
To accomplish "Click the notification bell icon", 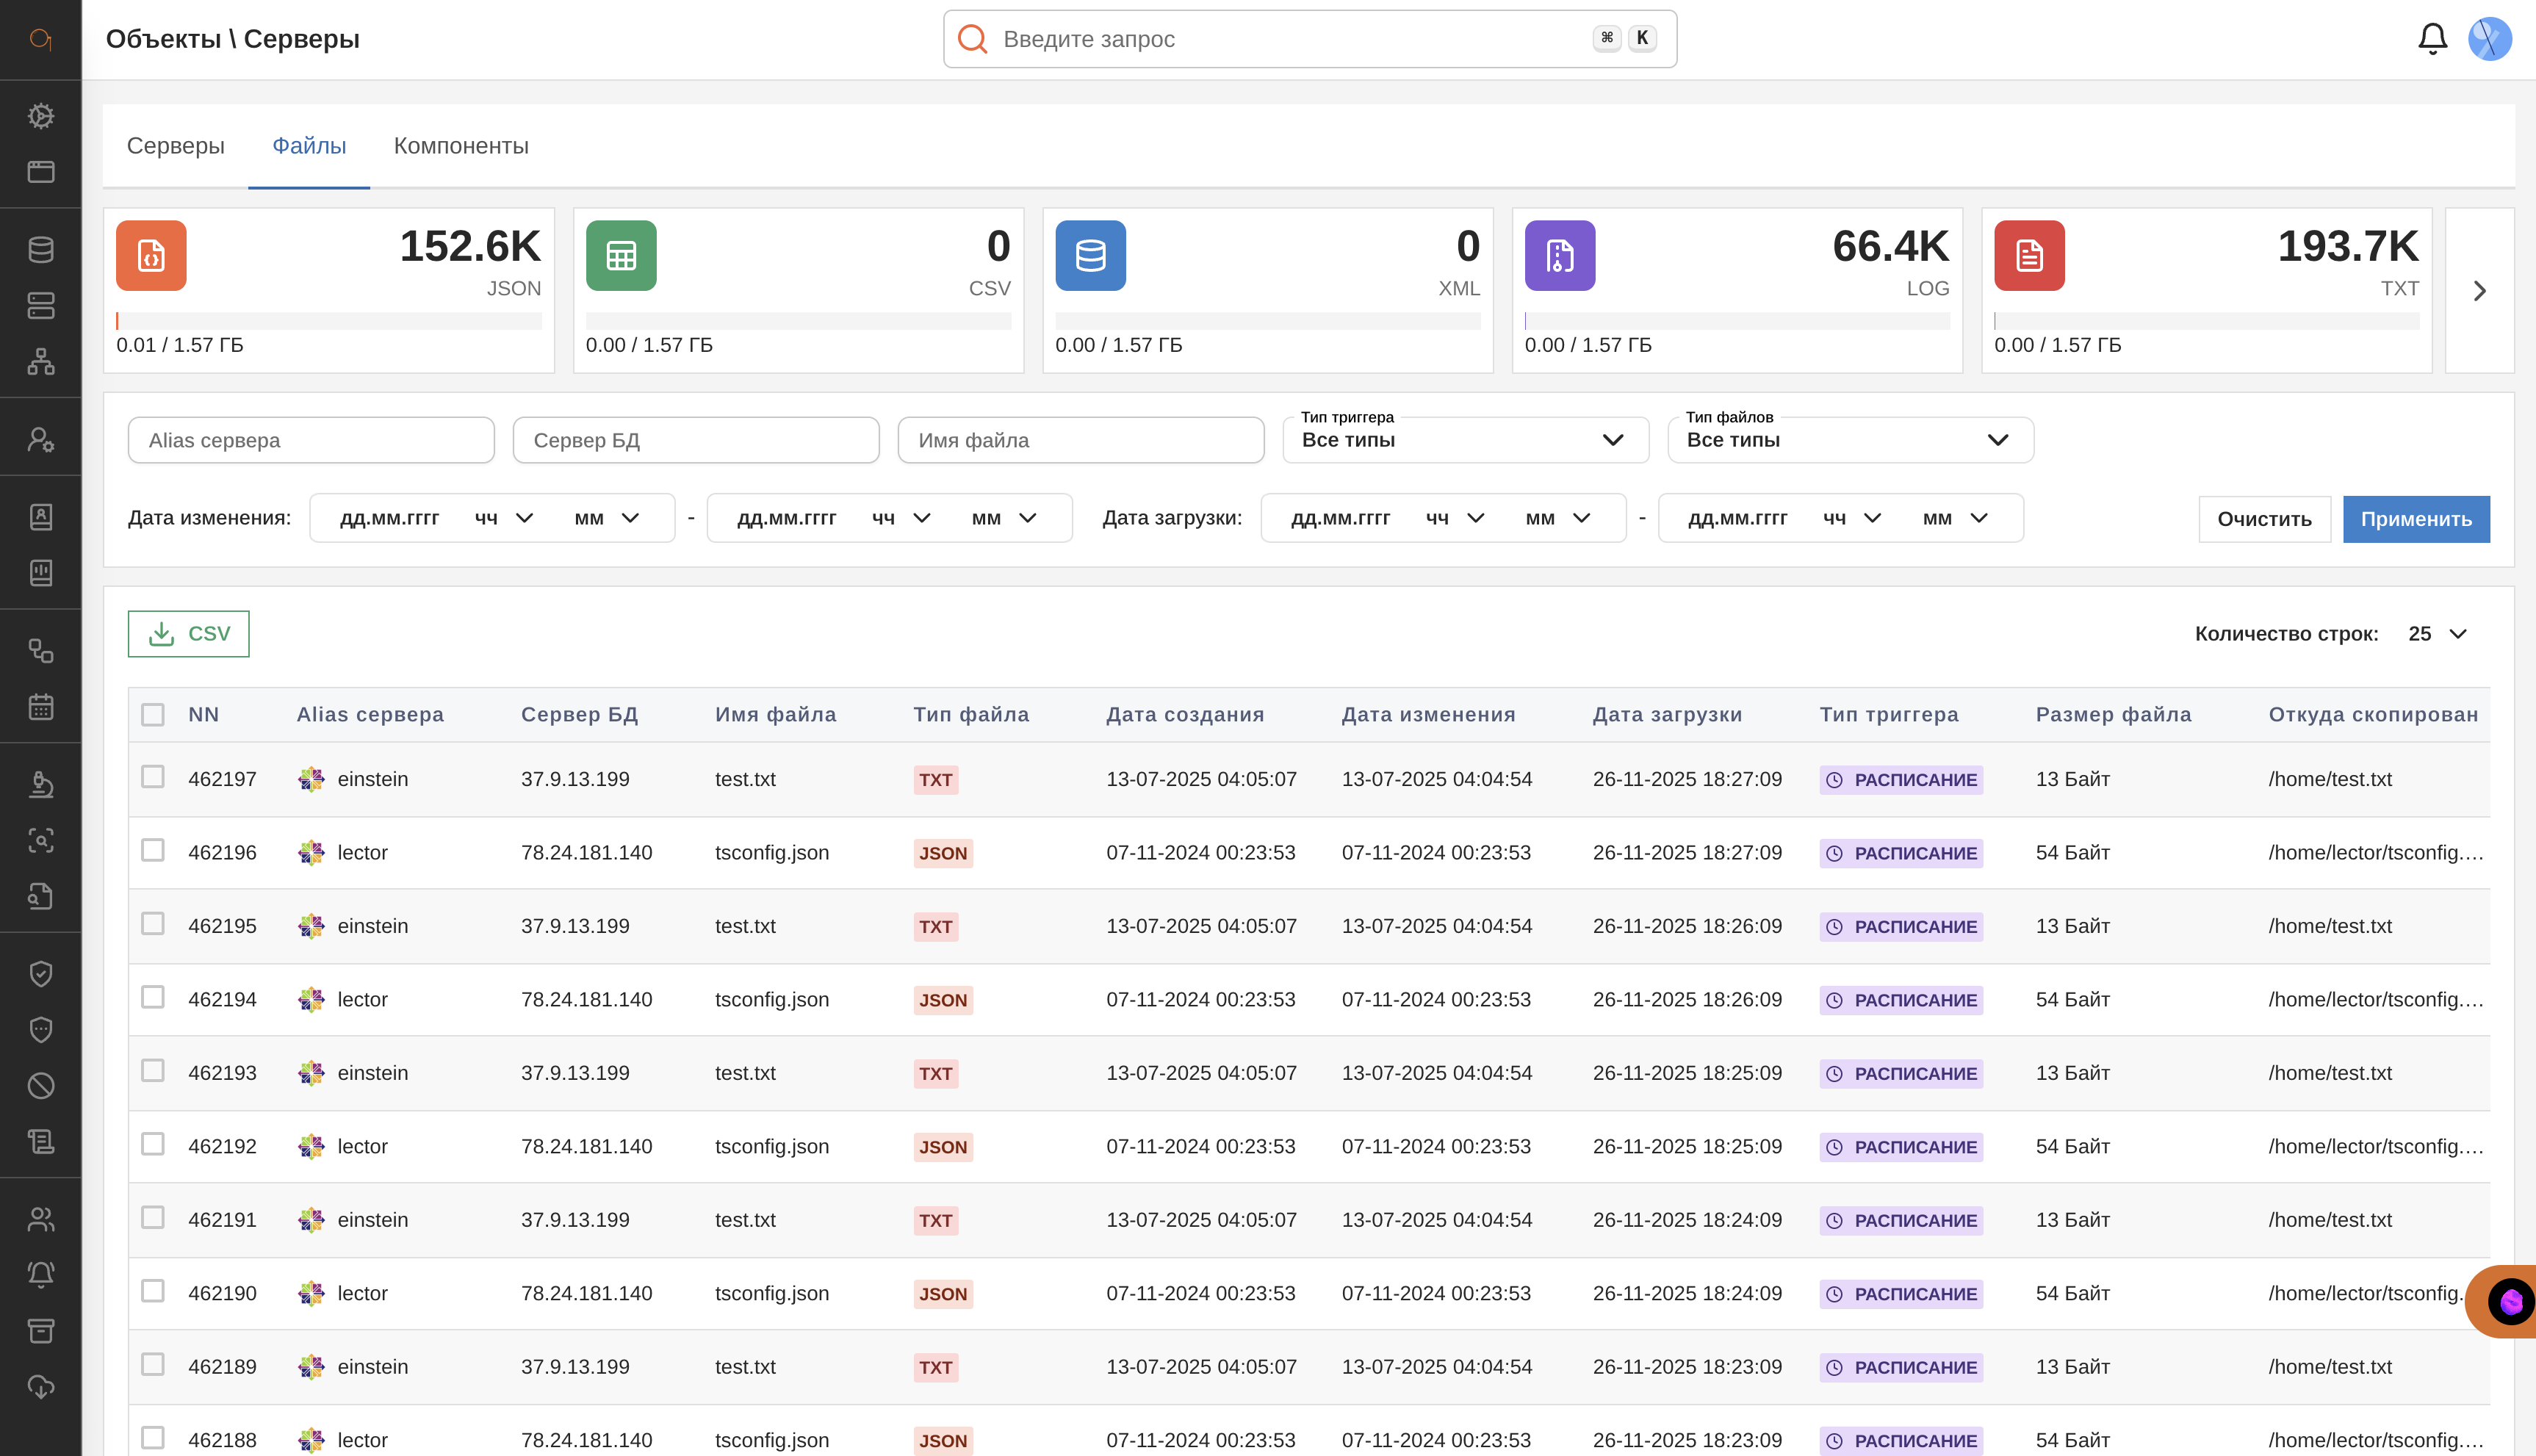I will point(2432,39).
